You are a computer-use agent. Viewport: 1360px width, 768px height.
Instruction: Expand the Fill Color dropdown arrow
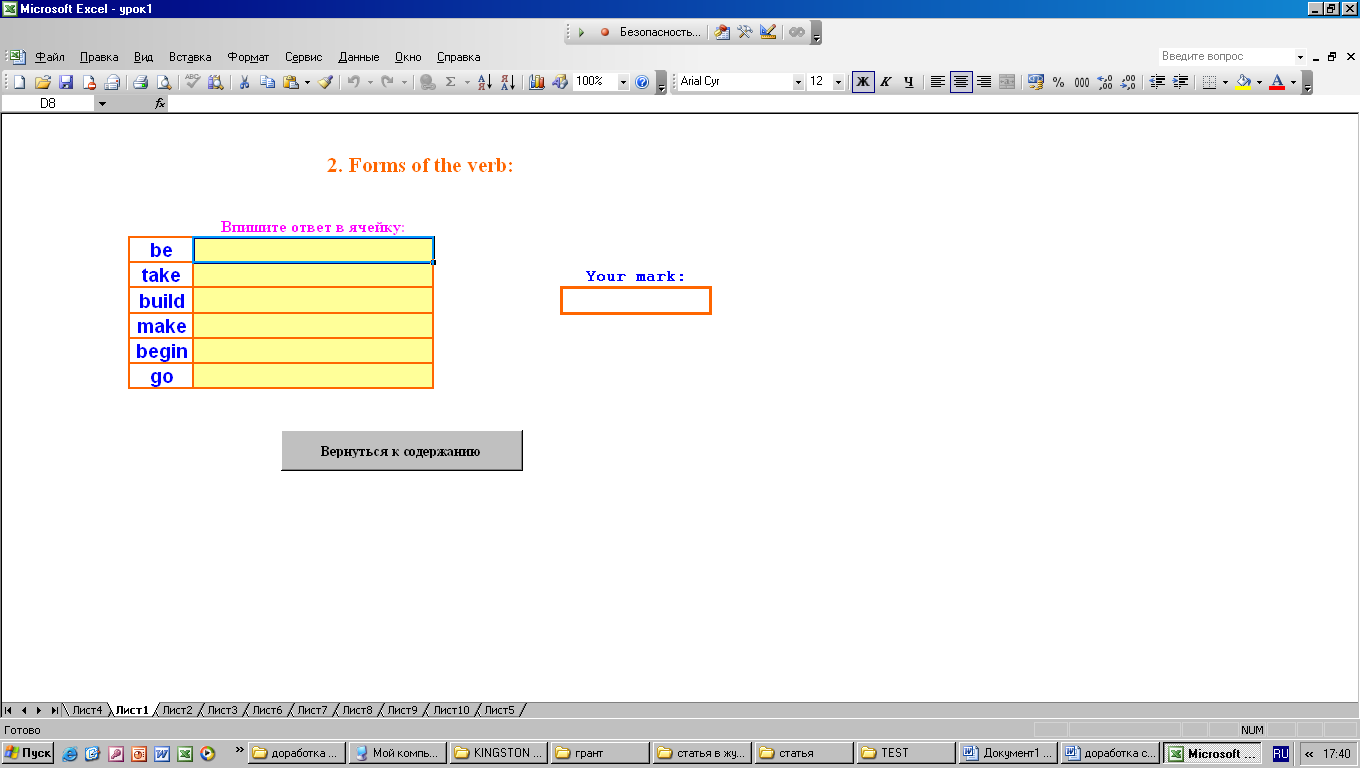tap(1259, 82)
